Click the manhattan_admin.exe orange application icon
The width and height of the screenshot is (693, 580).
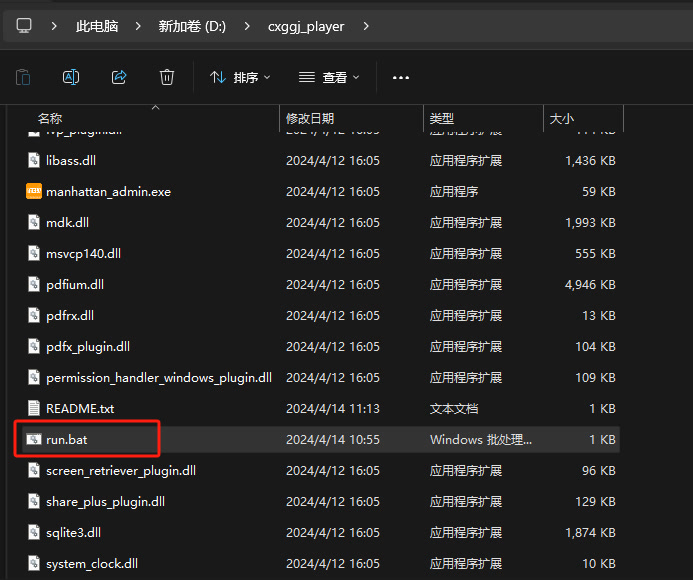coord(34,191)
